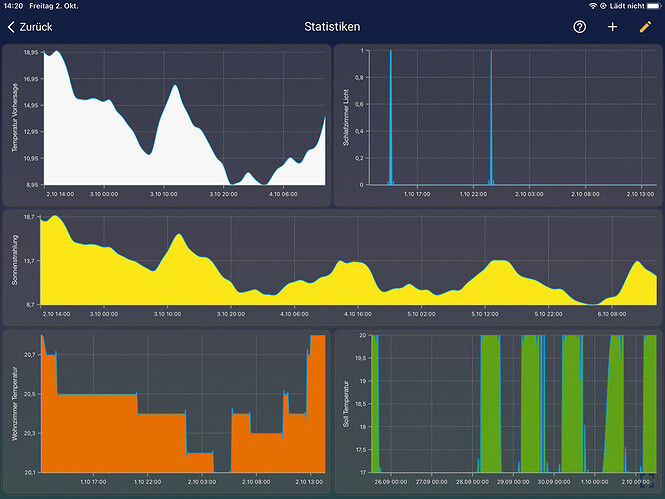Tap the Statistiken page title
The width and height of the screenshot is (665, 499).
point(332,27)
